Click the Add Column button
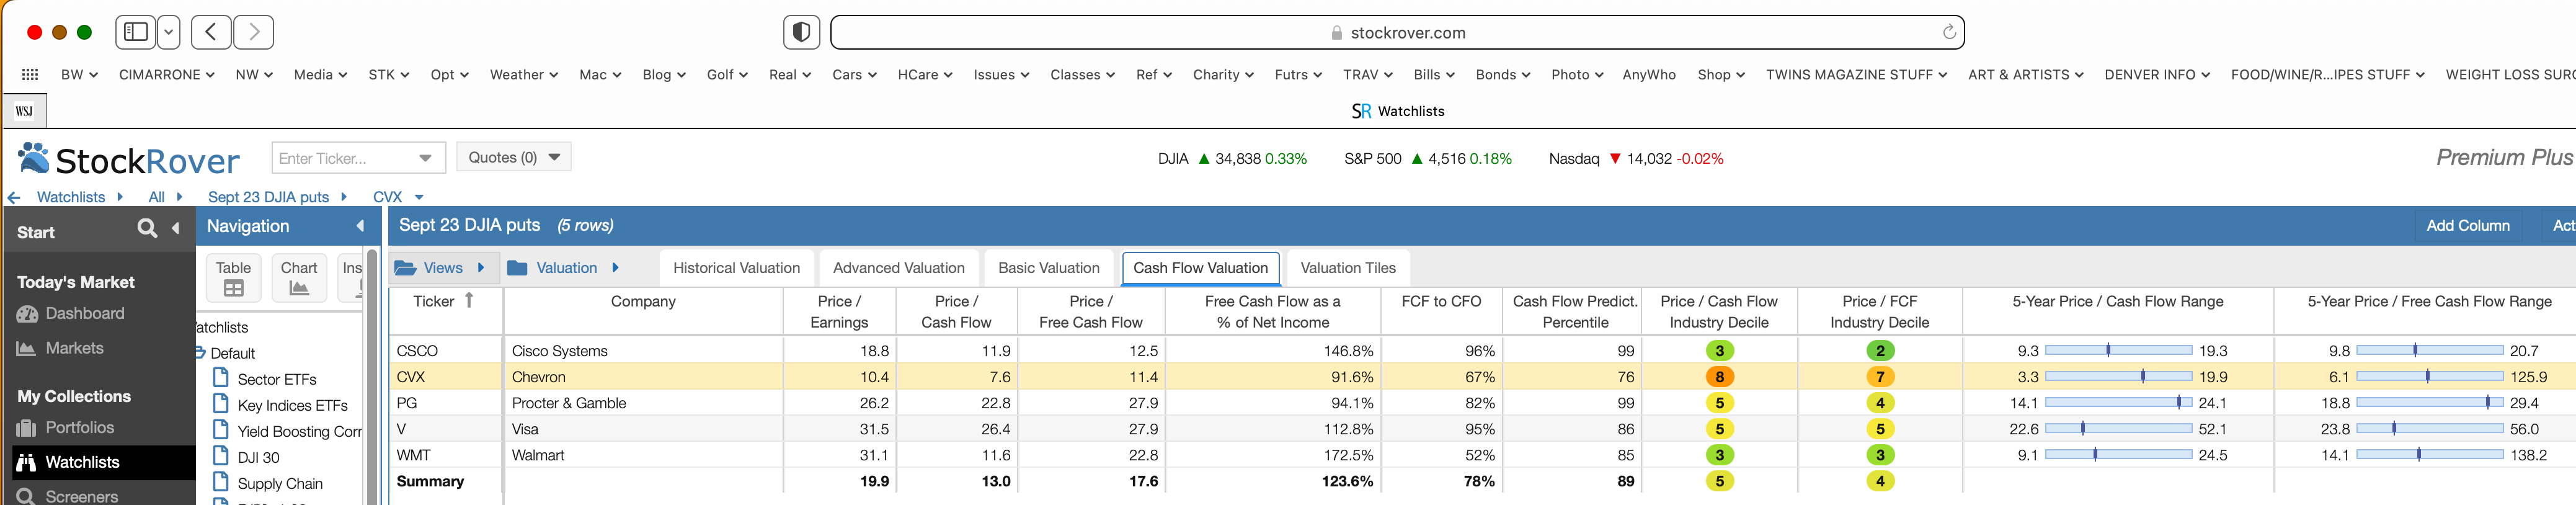Viewport: 2576px width, 505px height. pos(2467,226)
